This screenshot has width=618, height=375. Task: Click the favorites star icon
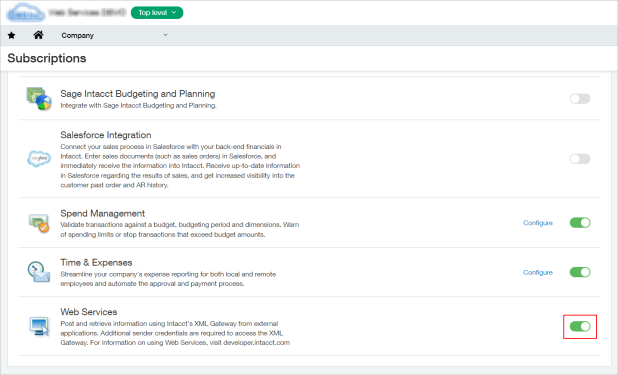pos(11,35)
